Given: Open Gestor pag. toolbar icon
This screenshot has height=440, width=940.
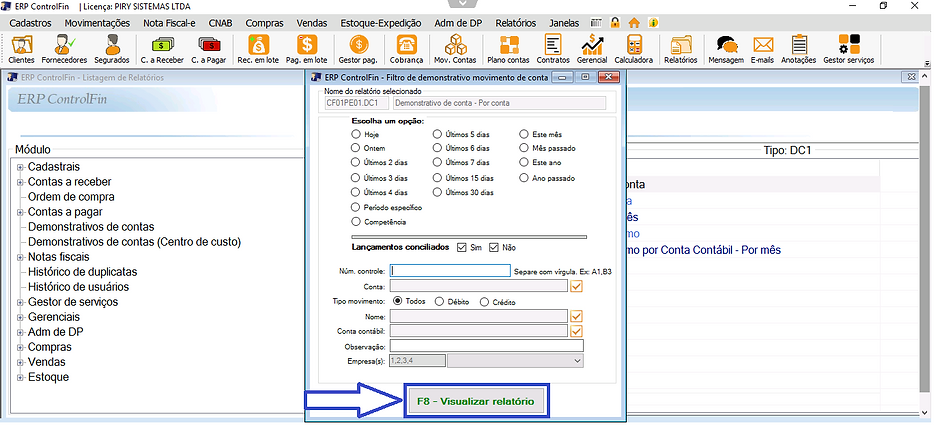Looking at the screenshot, I should click(x=358, y=49).
